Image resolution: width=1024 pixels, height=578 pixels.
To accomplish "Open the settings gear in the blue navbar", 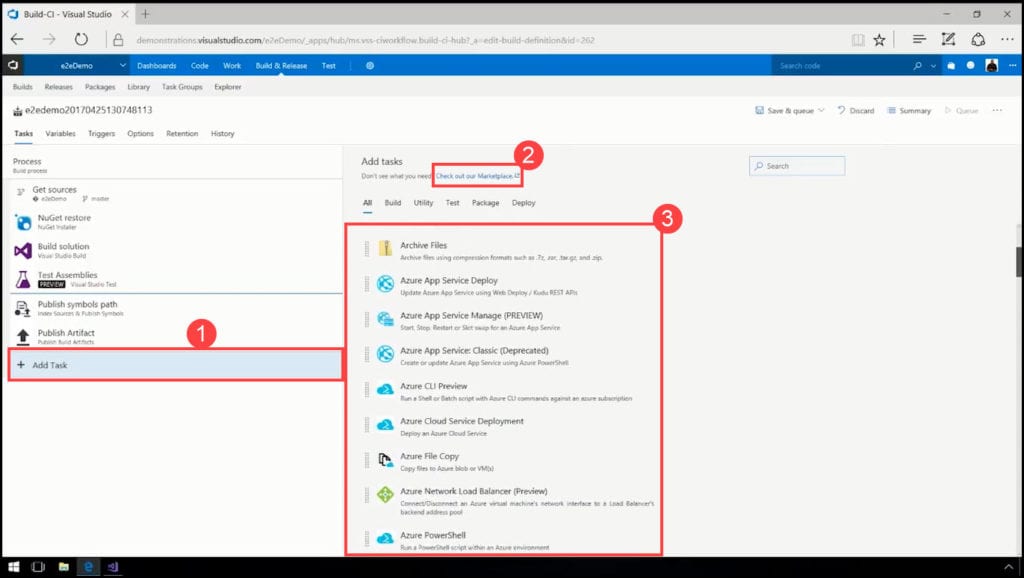I will 370,66.
